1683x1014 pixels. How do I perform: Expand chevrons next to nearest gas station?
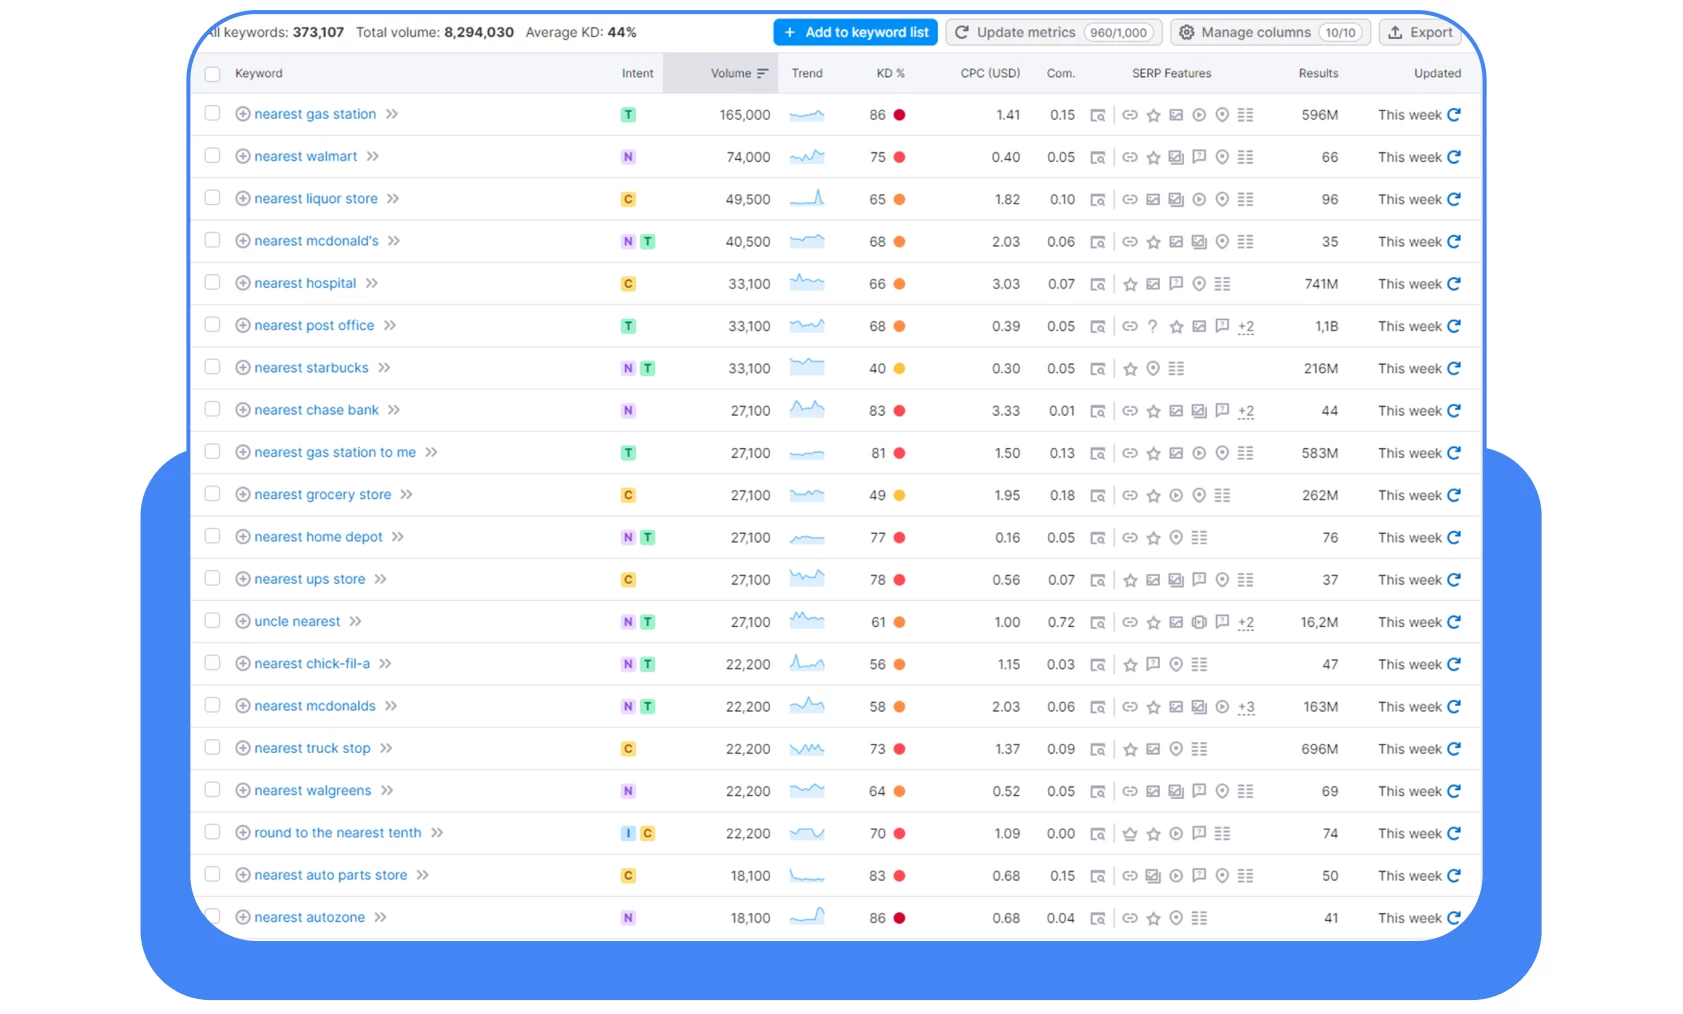(392, 114)
